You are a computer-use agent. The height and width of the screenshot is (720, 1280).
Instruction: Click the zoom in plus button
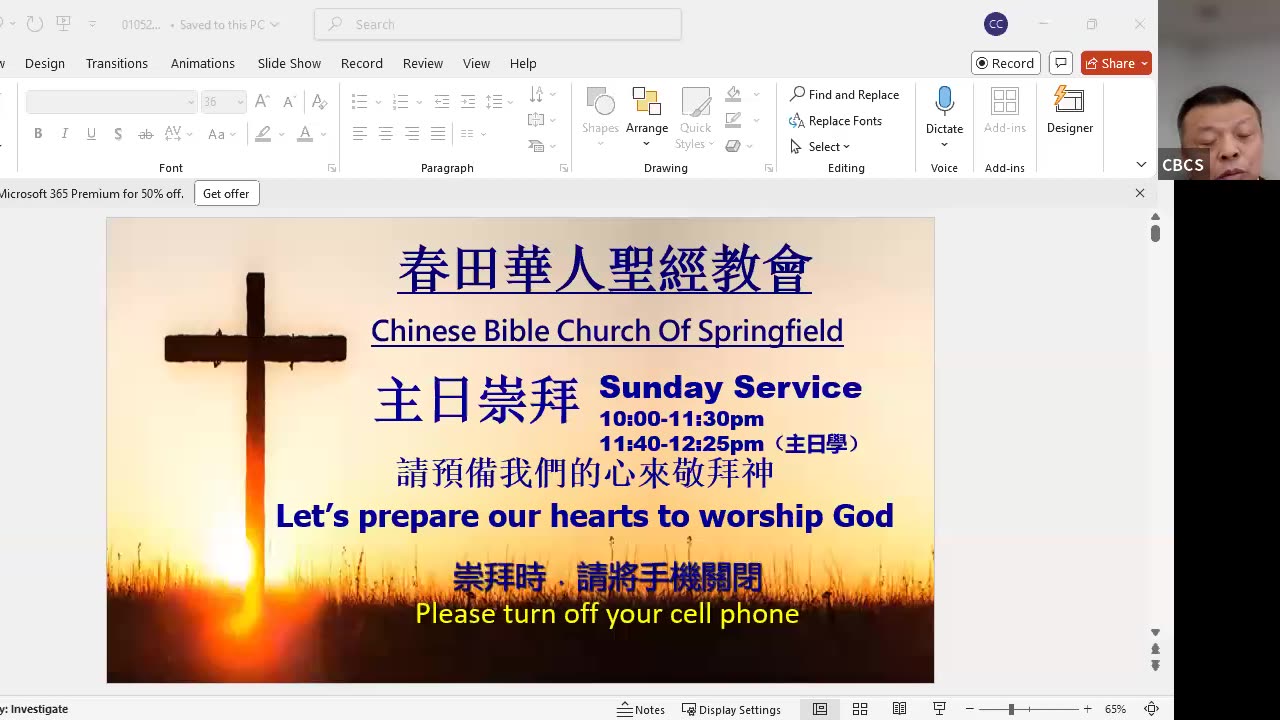tap(1087, 709)
